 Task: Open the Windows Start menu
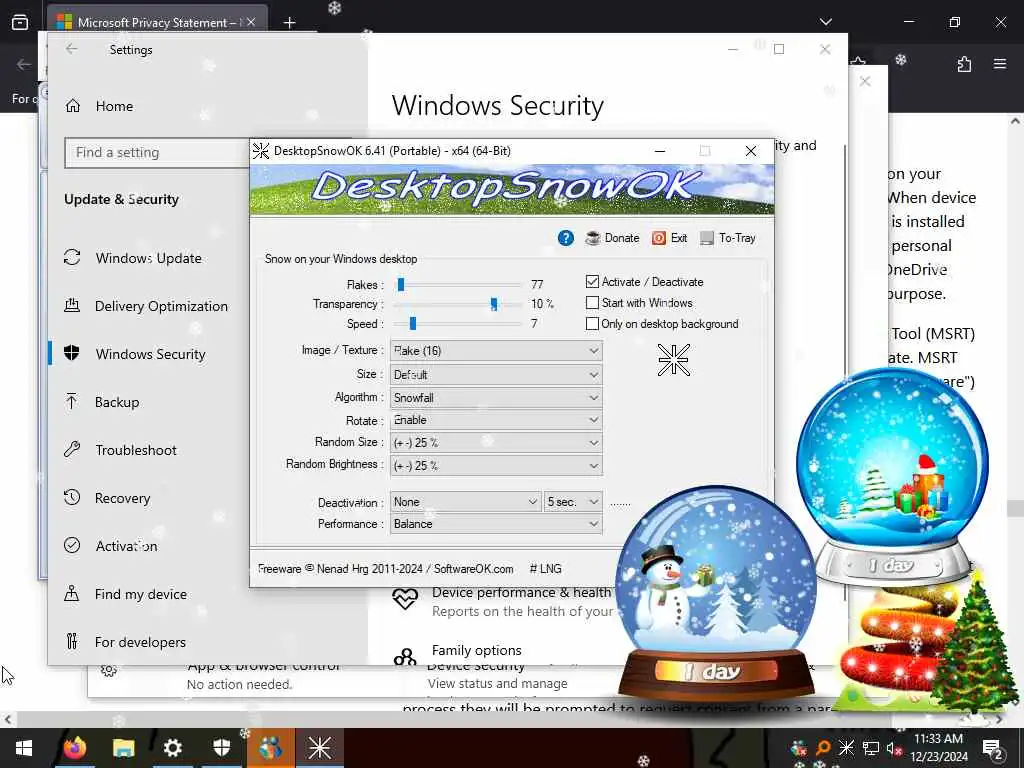coord(24,748)
